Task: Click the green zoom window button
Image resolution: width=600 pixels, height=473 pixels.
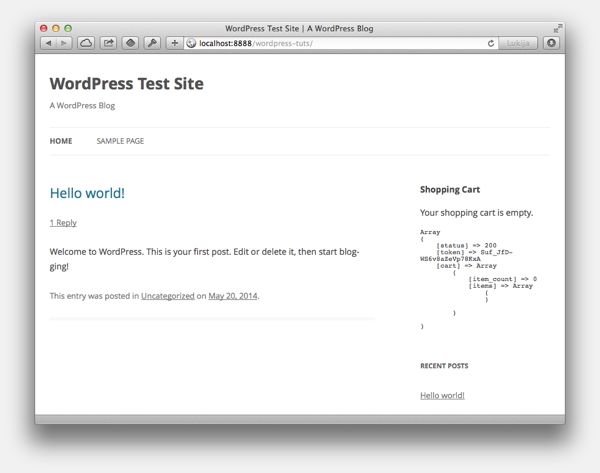Action: (68, 28)
